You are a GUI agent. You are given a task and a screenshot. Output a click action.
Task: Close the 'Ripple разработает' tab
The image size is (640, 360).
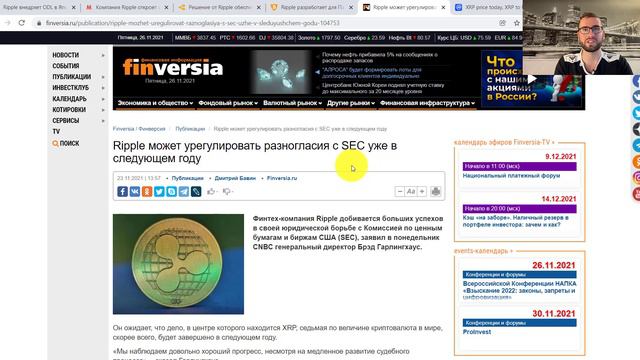351,7
